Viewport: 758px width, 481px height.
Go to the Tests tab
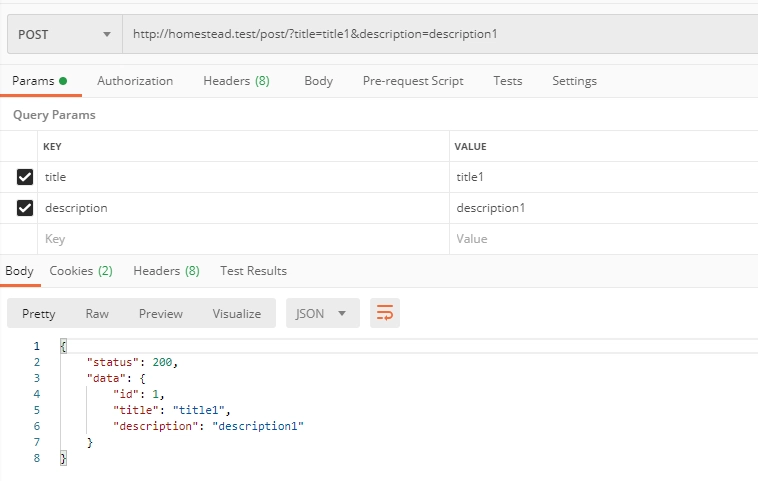click(x=508, y=81)
